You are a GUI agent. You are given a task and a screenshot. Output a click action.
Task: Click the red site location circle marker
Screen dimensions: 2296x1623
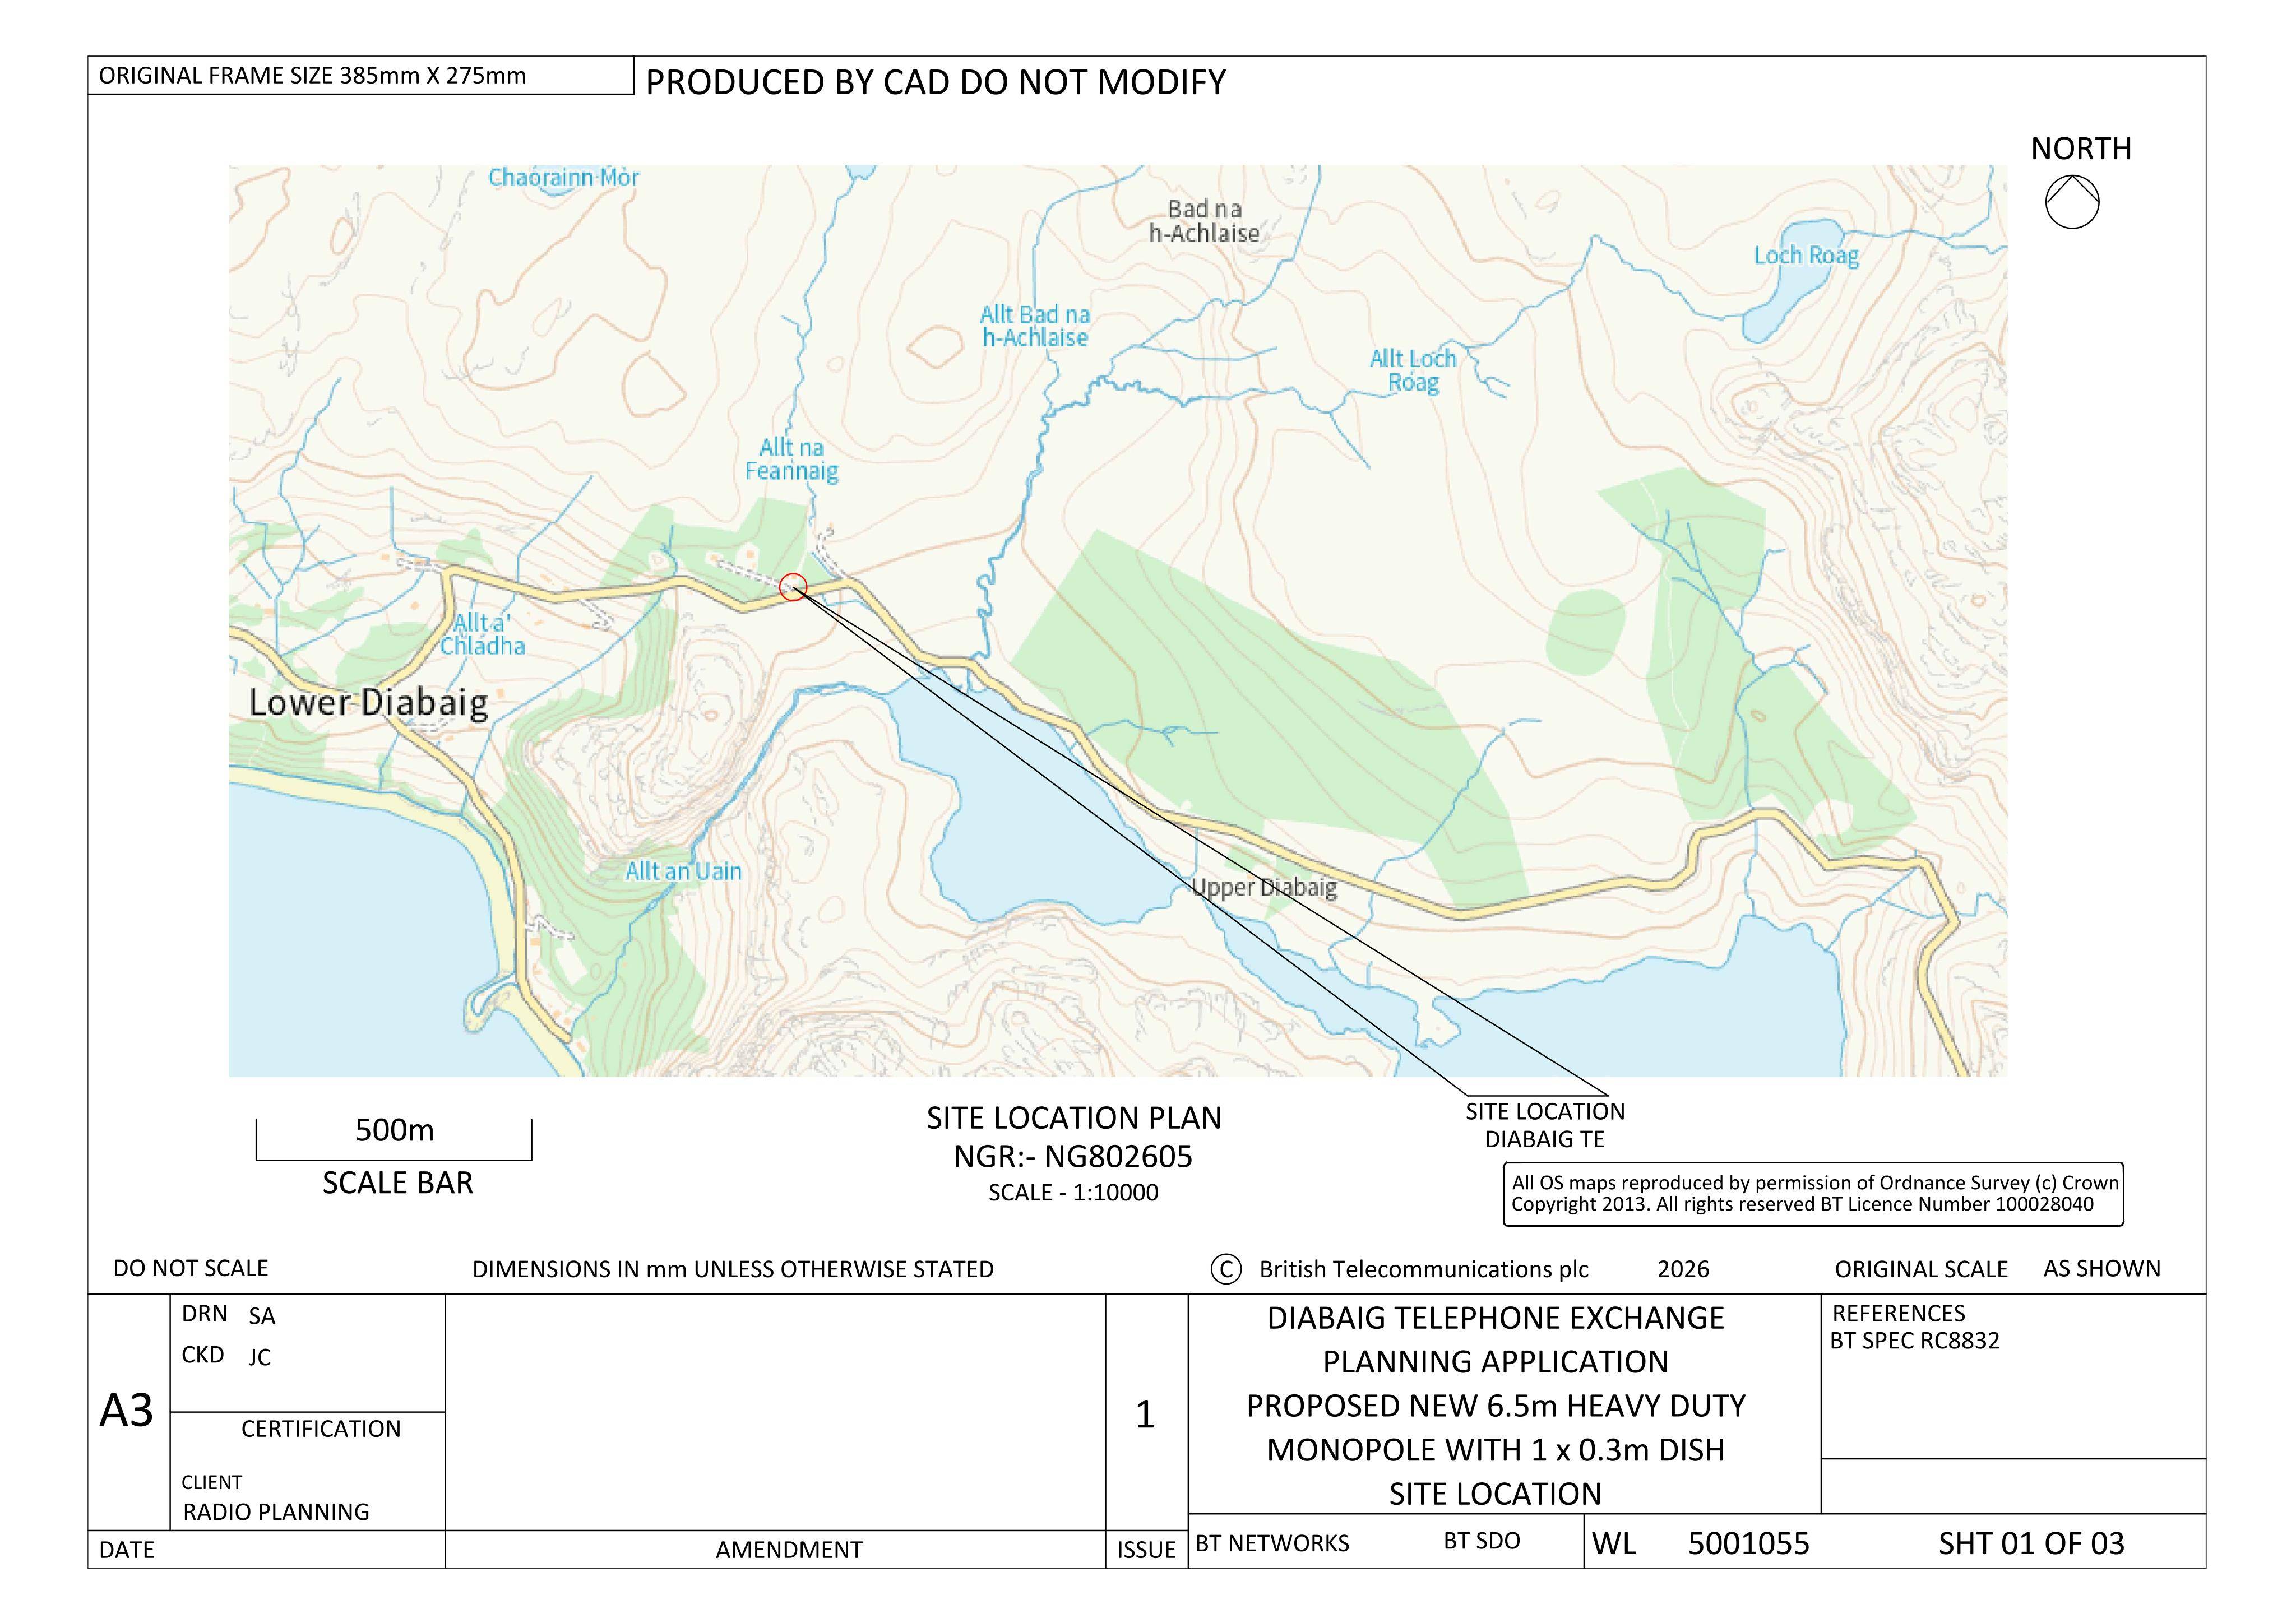click(x=793, y=587)
